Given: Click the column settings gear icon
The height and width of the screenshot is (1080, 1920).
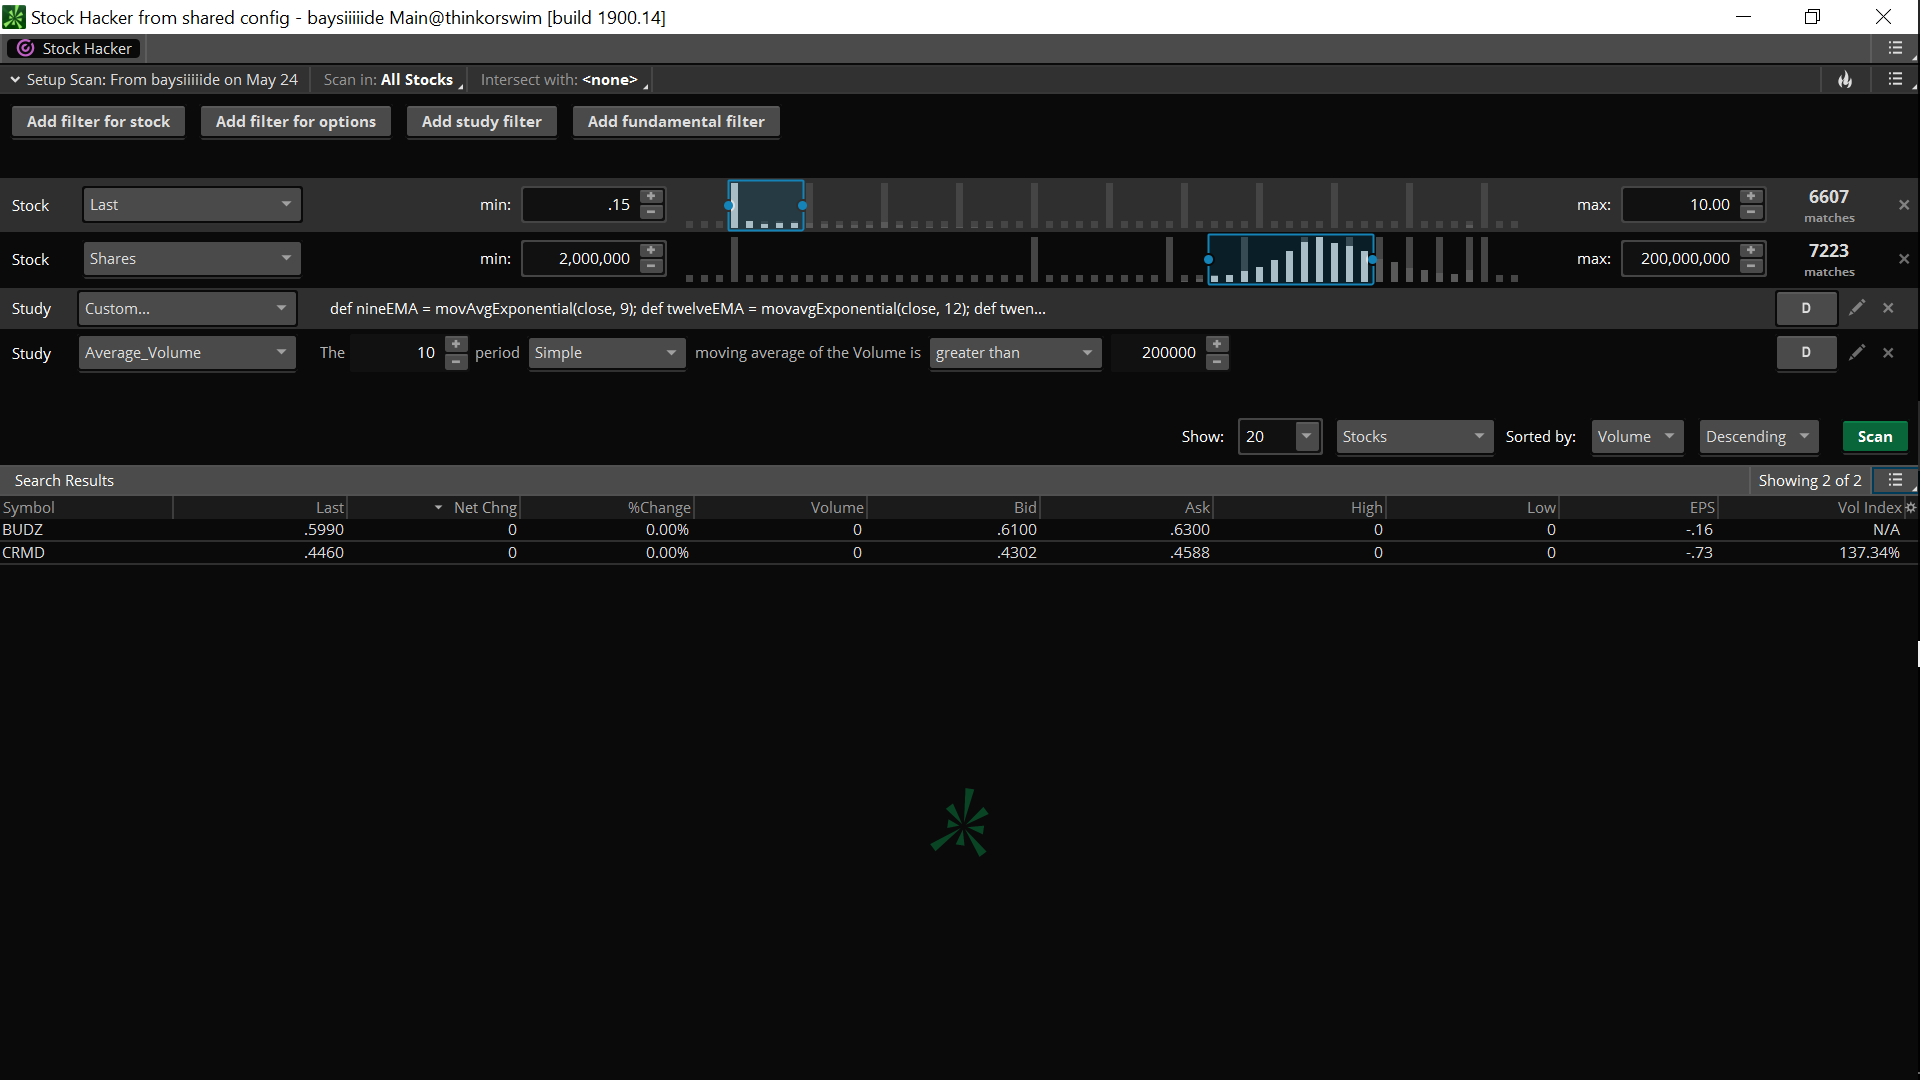Looking at the screenshot, I should click(x=1910, y=508).
